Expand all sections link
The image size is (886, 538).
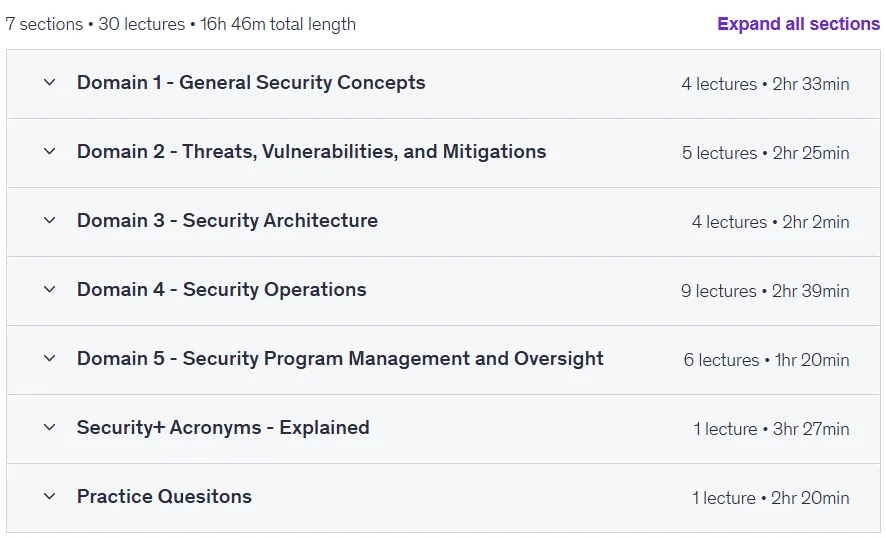pyautogui.click(x=798, y=24)
